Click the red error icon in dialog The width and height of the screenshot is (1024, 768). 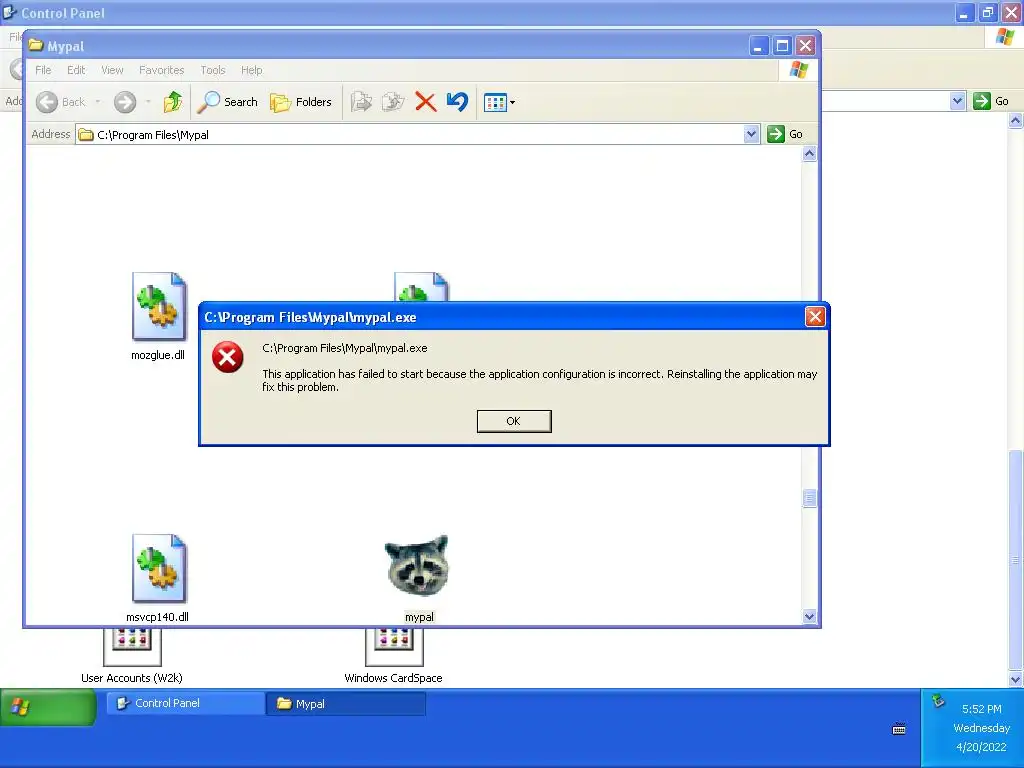[x=227, y=357]
